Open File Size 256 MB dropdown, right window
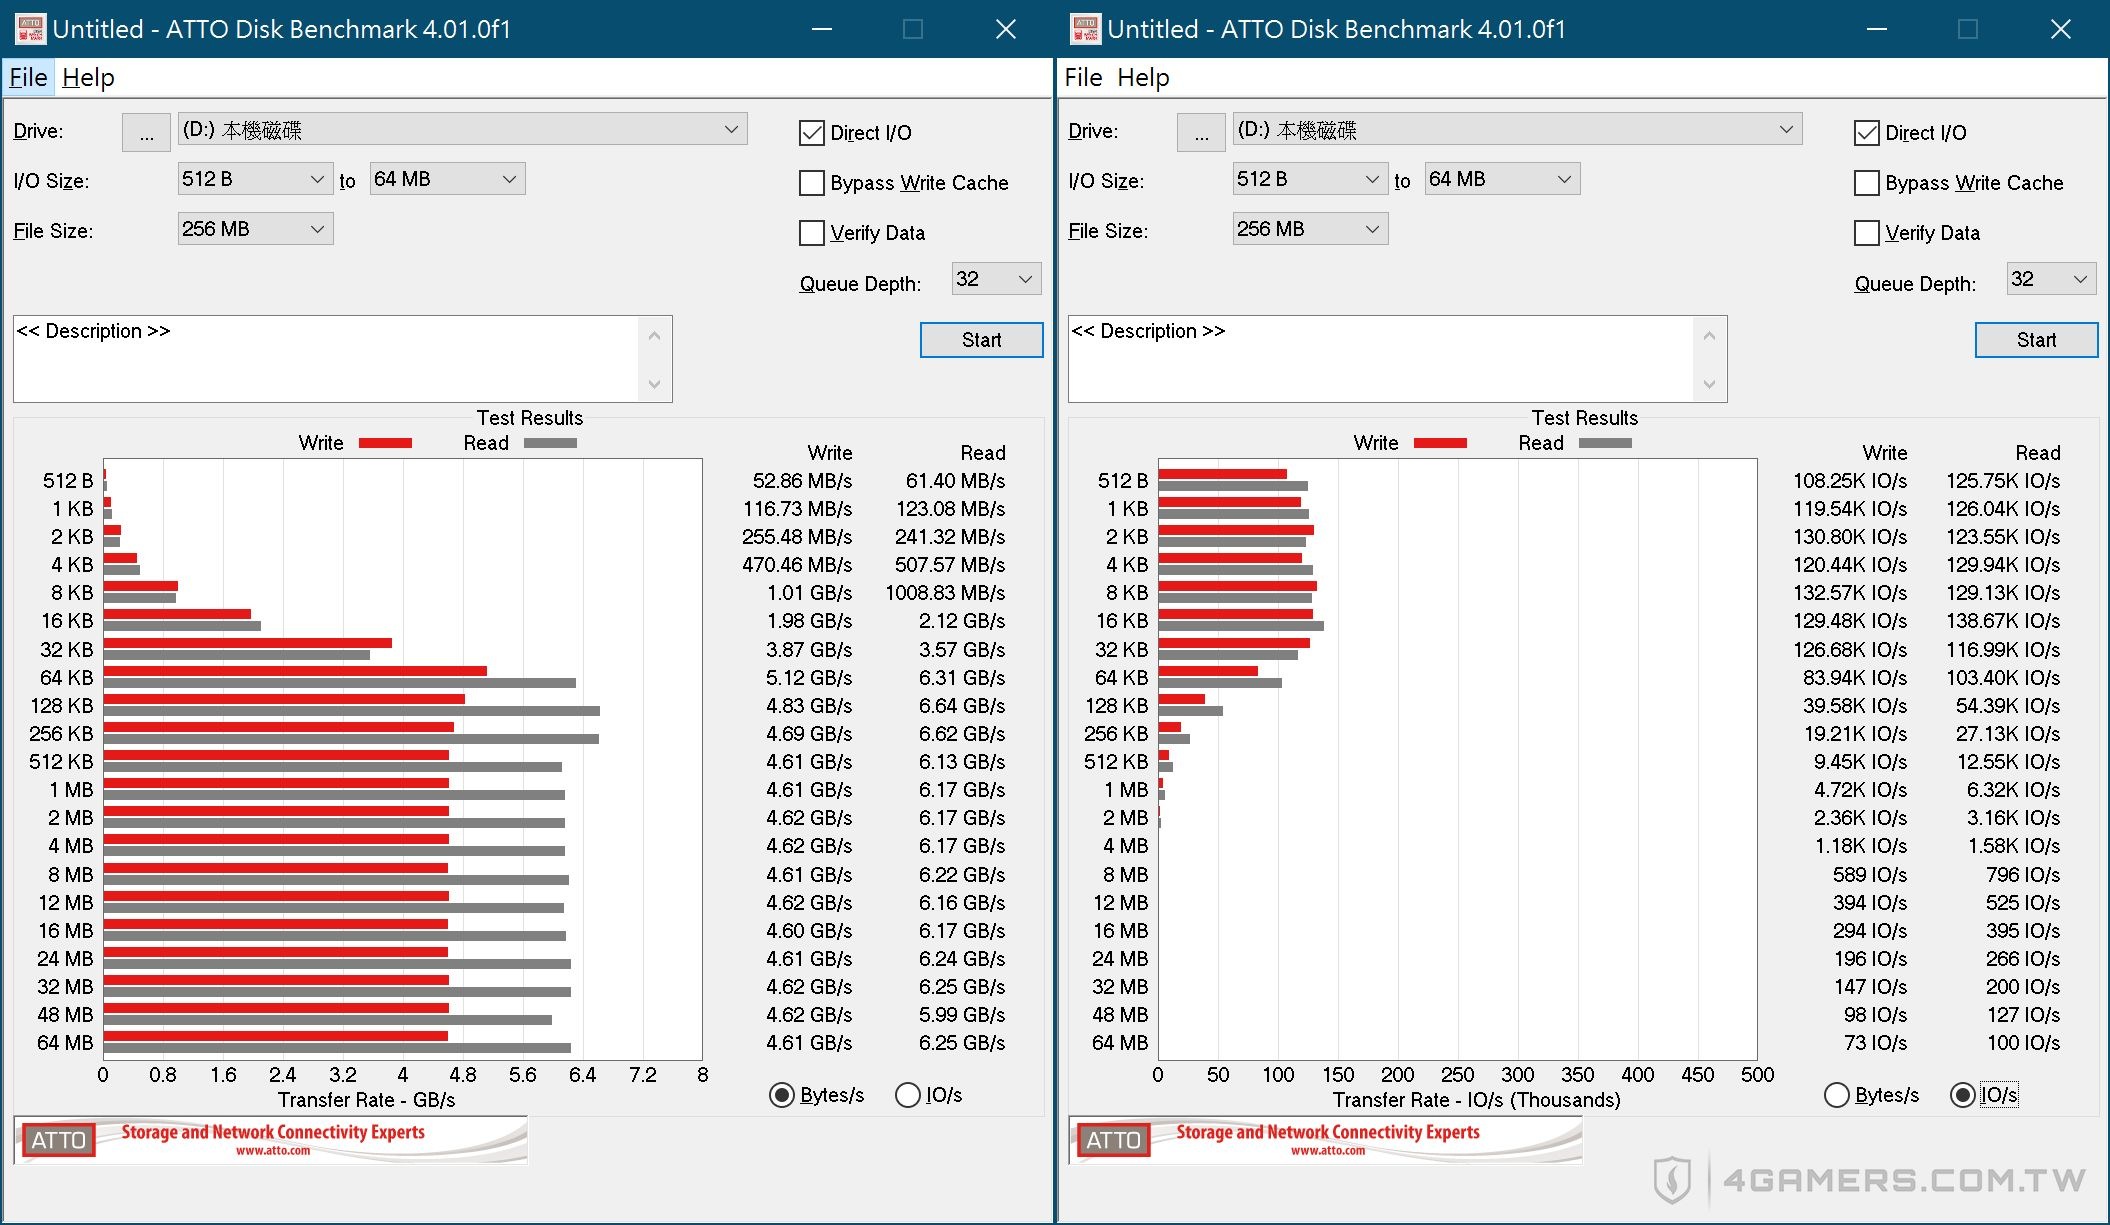Screen dimensions: 2110x1225 pos(1310,229)
